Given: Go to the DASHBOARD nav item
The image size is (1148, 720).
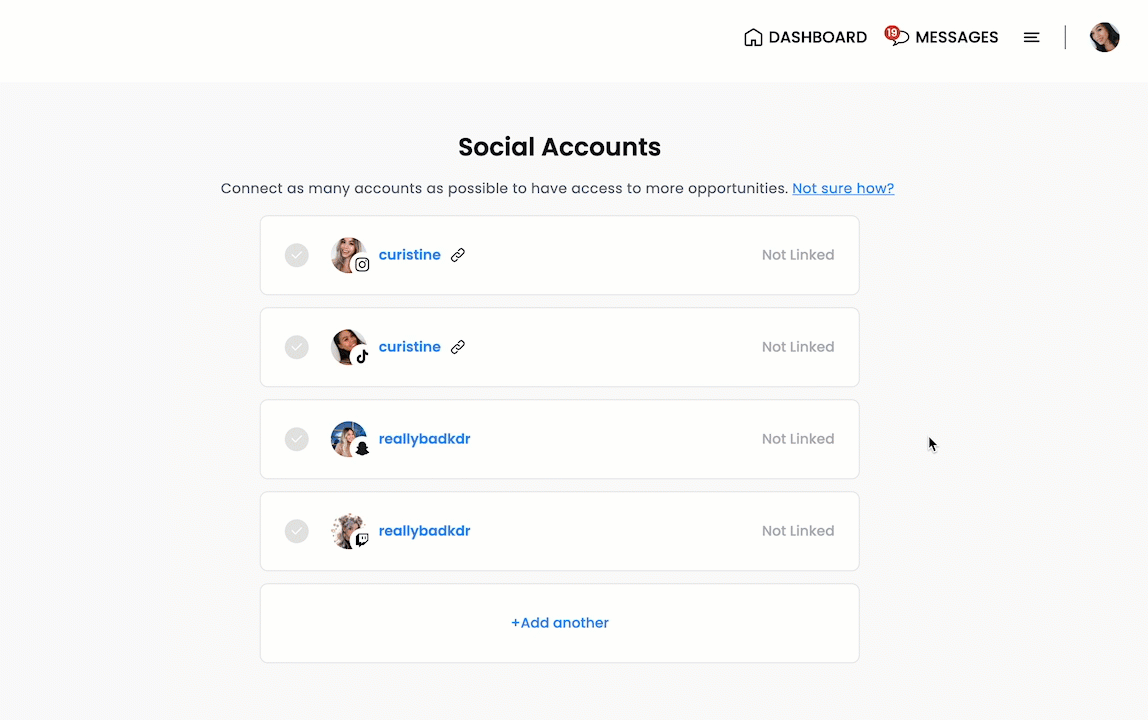Looking at the screenshot, I should (x=805, y=37).
